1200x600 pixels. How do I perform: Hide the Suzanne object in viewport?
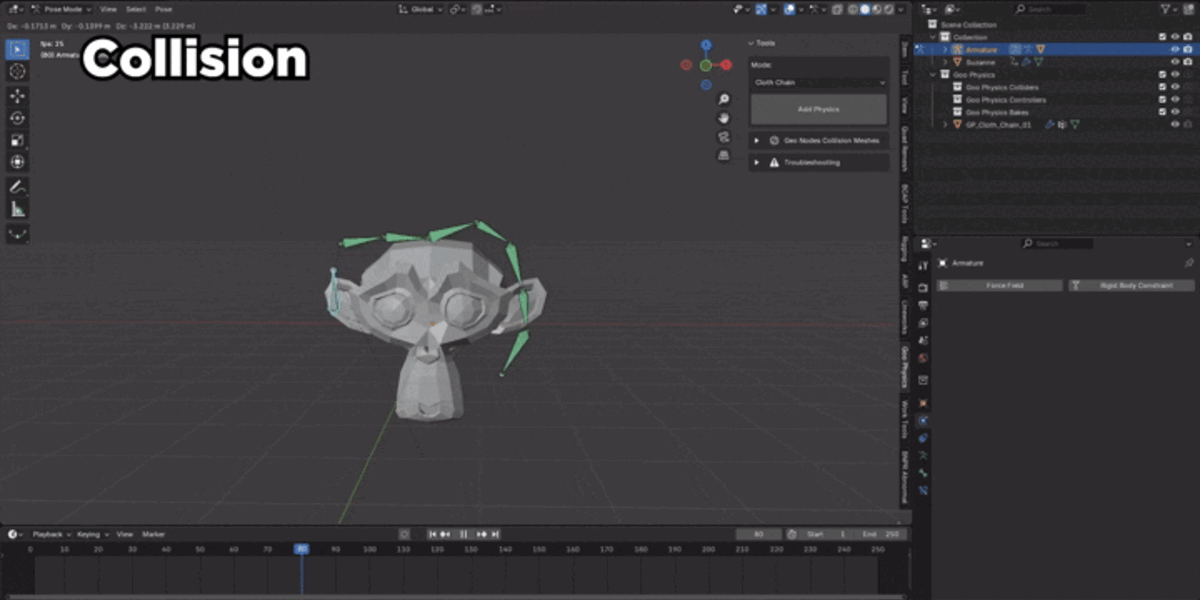pyautogui.click(x=1175, y=62)
